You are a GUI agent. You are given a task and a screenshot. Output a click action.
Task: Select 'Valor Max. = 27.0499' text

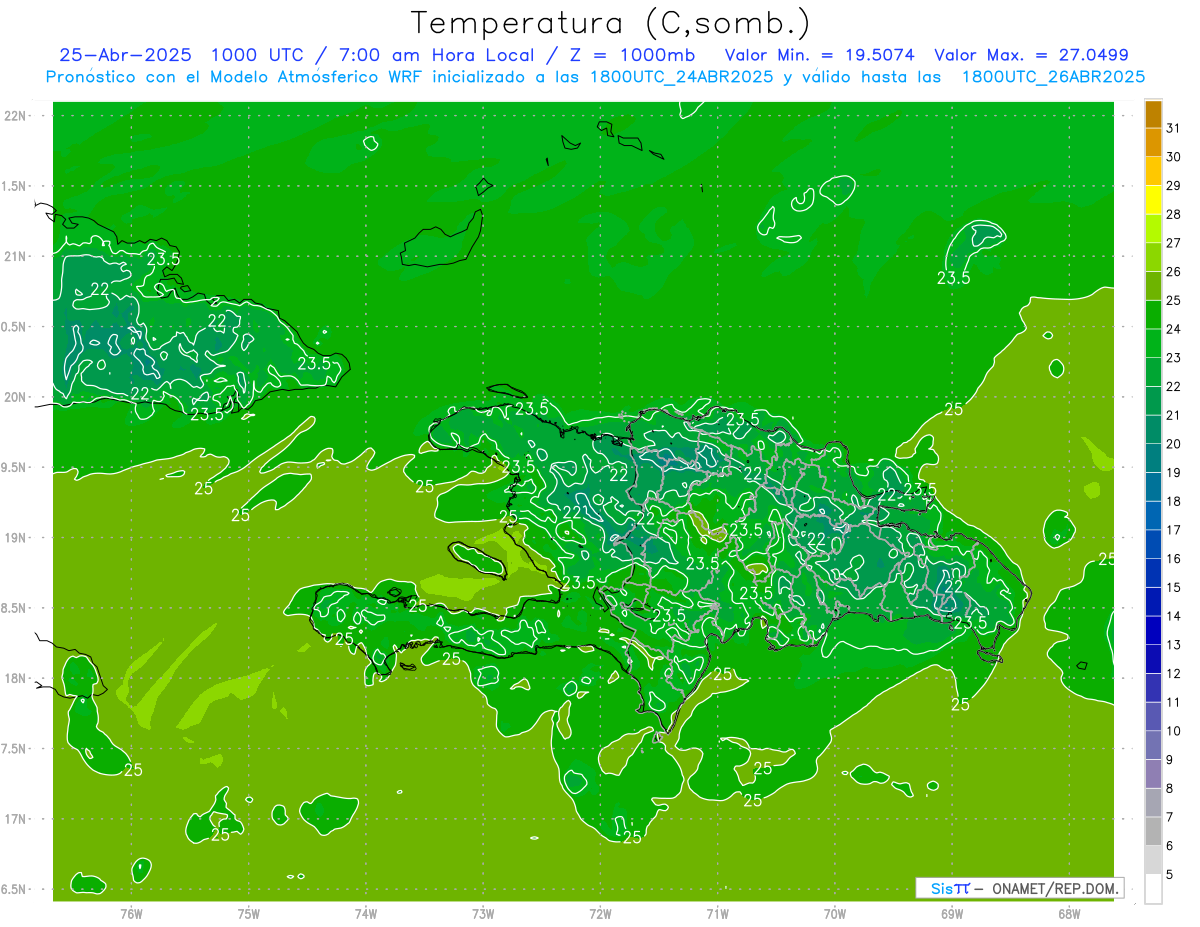pyautogui.click(x=1031, y=55)
